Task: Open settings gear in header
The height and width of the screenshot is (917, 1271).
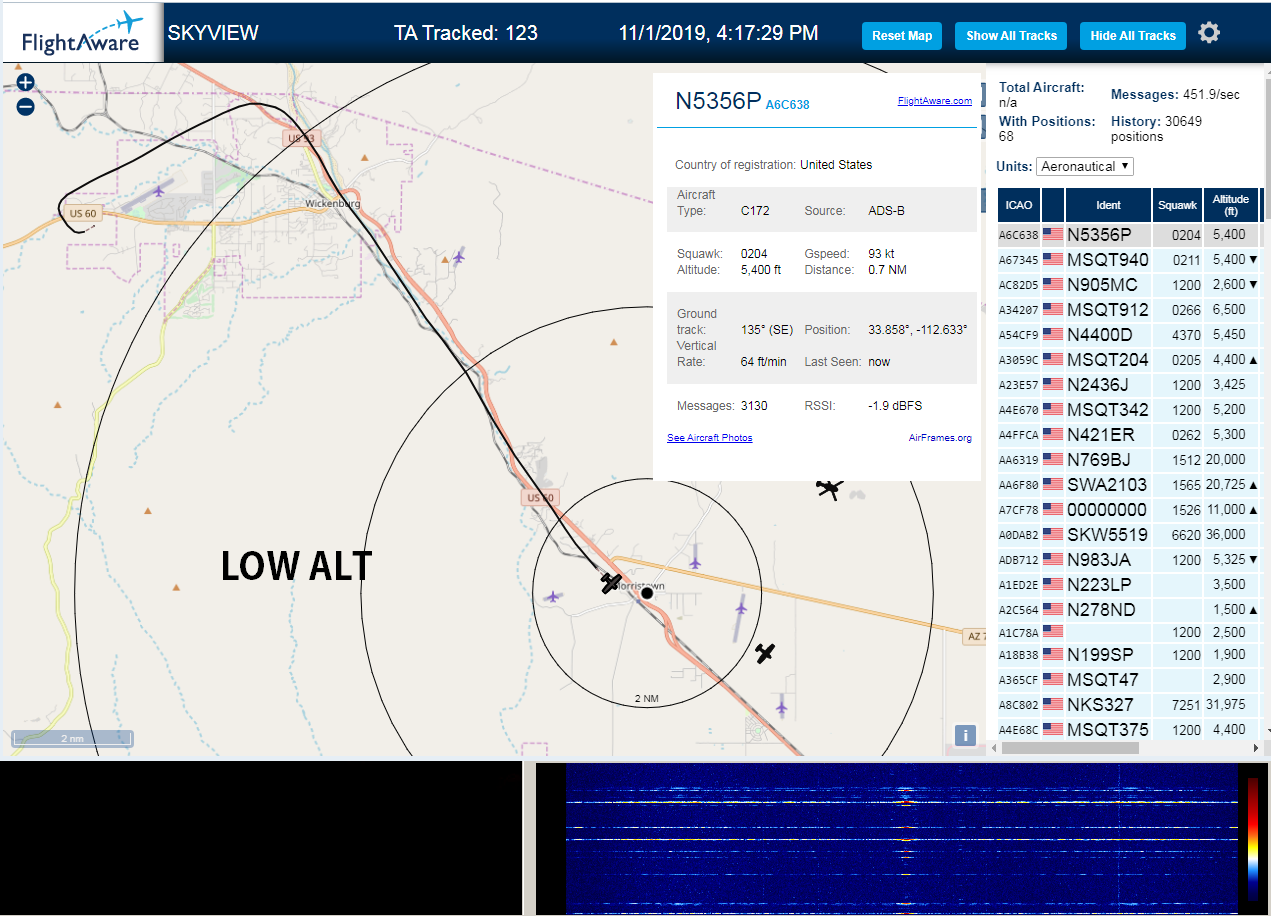Action: tap(1209, 34)
